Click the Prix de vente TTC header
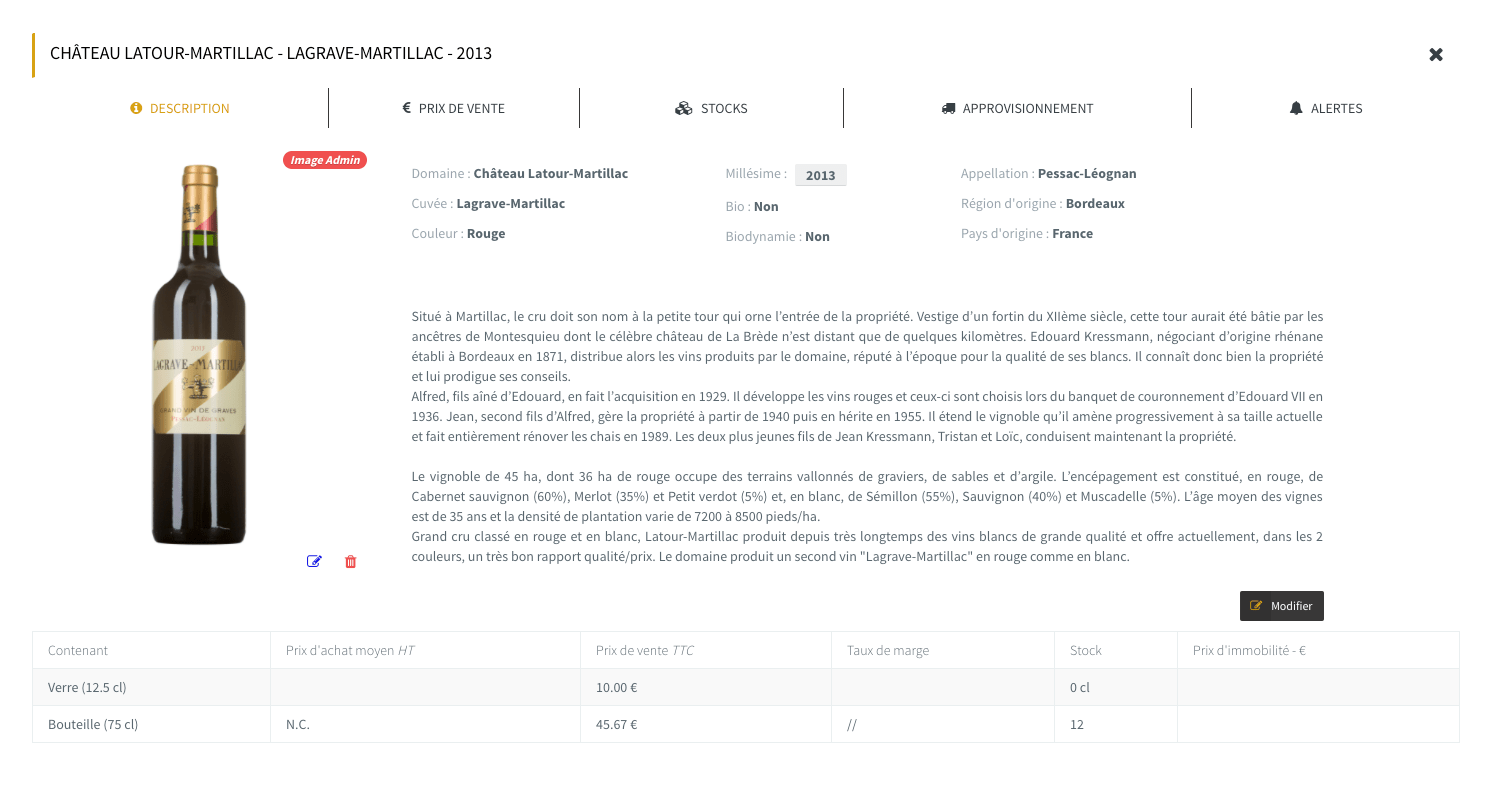 click(706, 650)
